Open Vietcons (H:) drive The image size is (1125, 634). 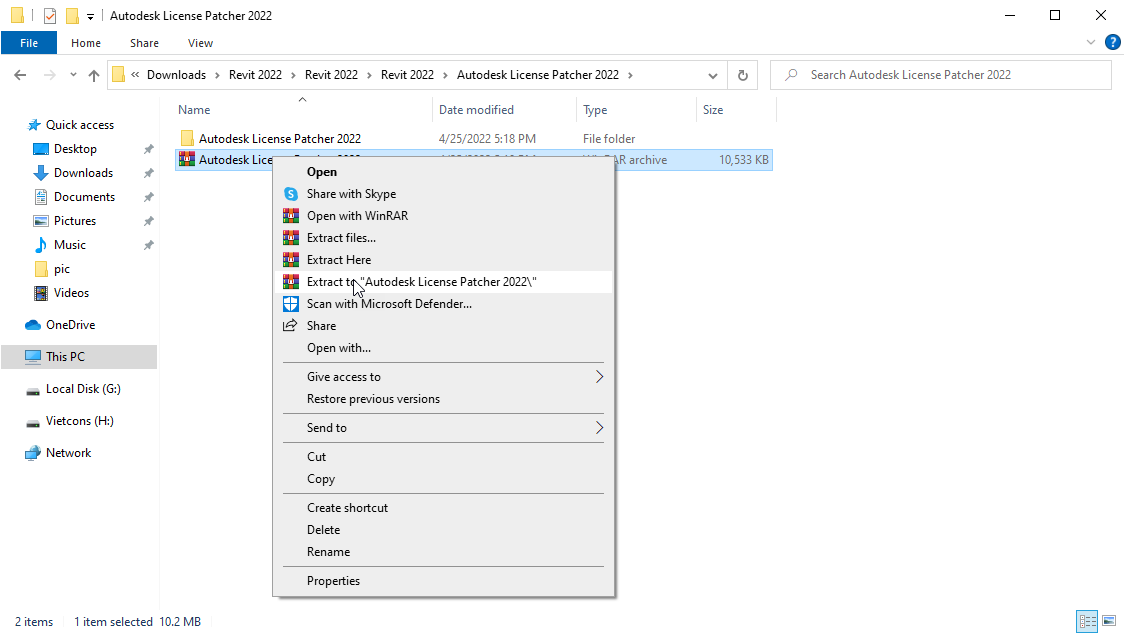[x=79, y=421]
